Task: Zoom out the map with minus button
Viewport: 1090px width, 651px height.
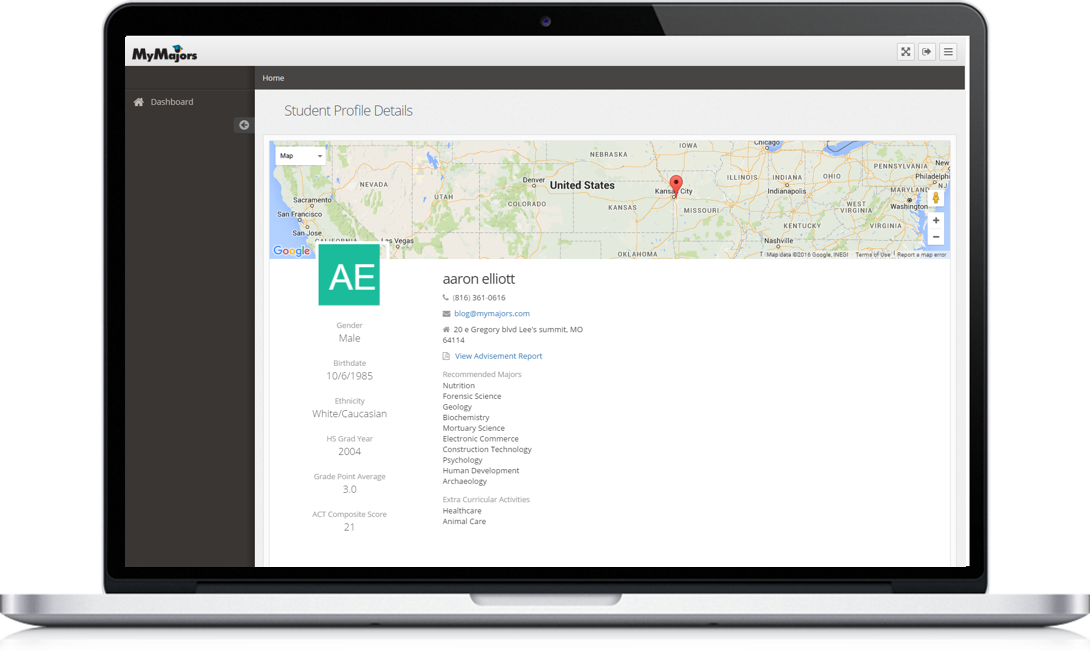Action: click(x=935, y=237)
